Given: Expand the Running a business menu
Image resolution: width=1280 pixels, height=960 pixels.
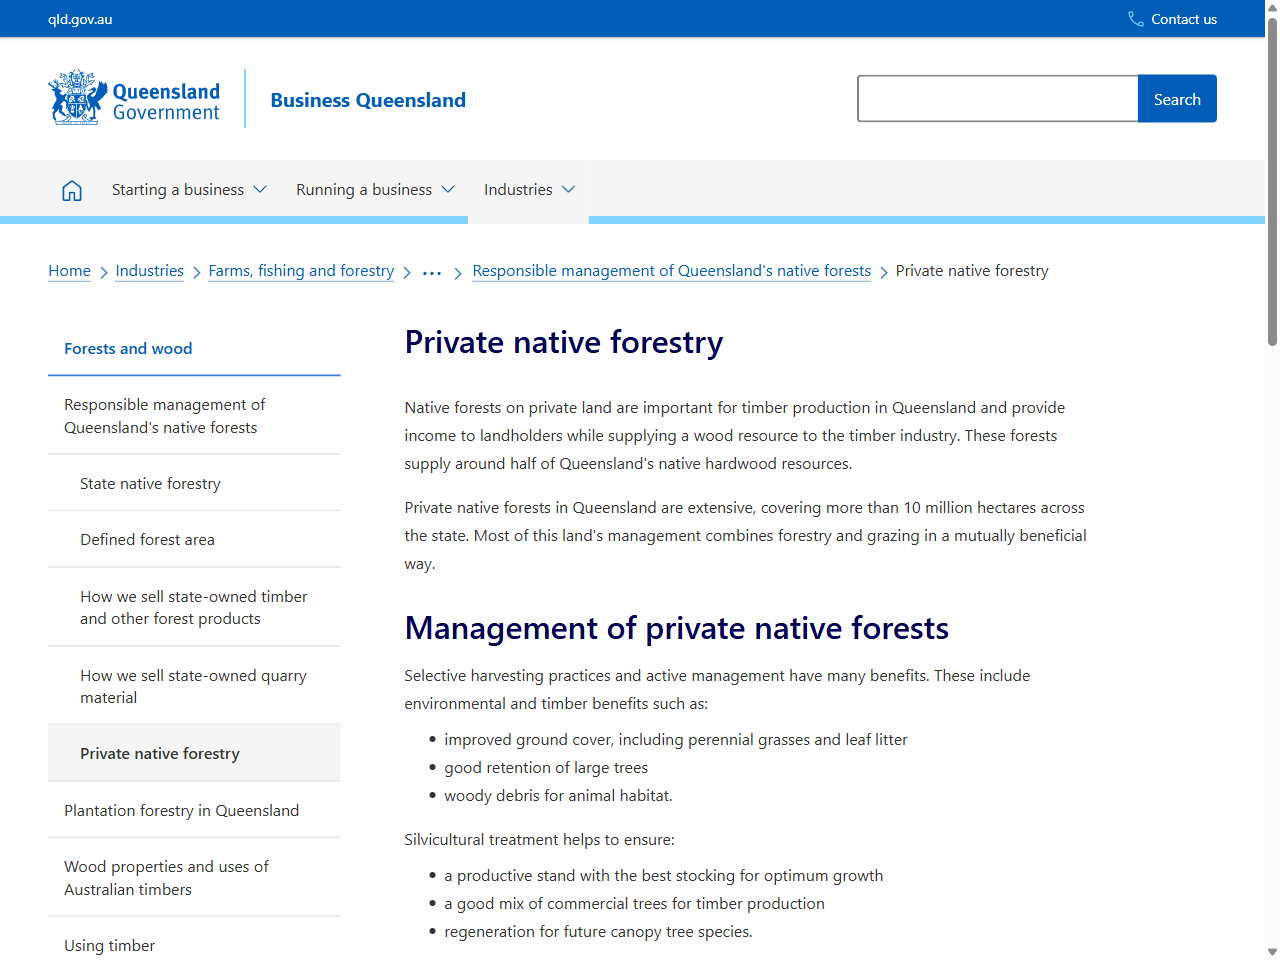Looking at the screenshot, I should pos(375,189).
